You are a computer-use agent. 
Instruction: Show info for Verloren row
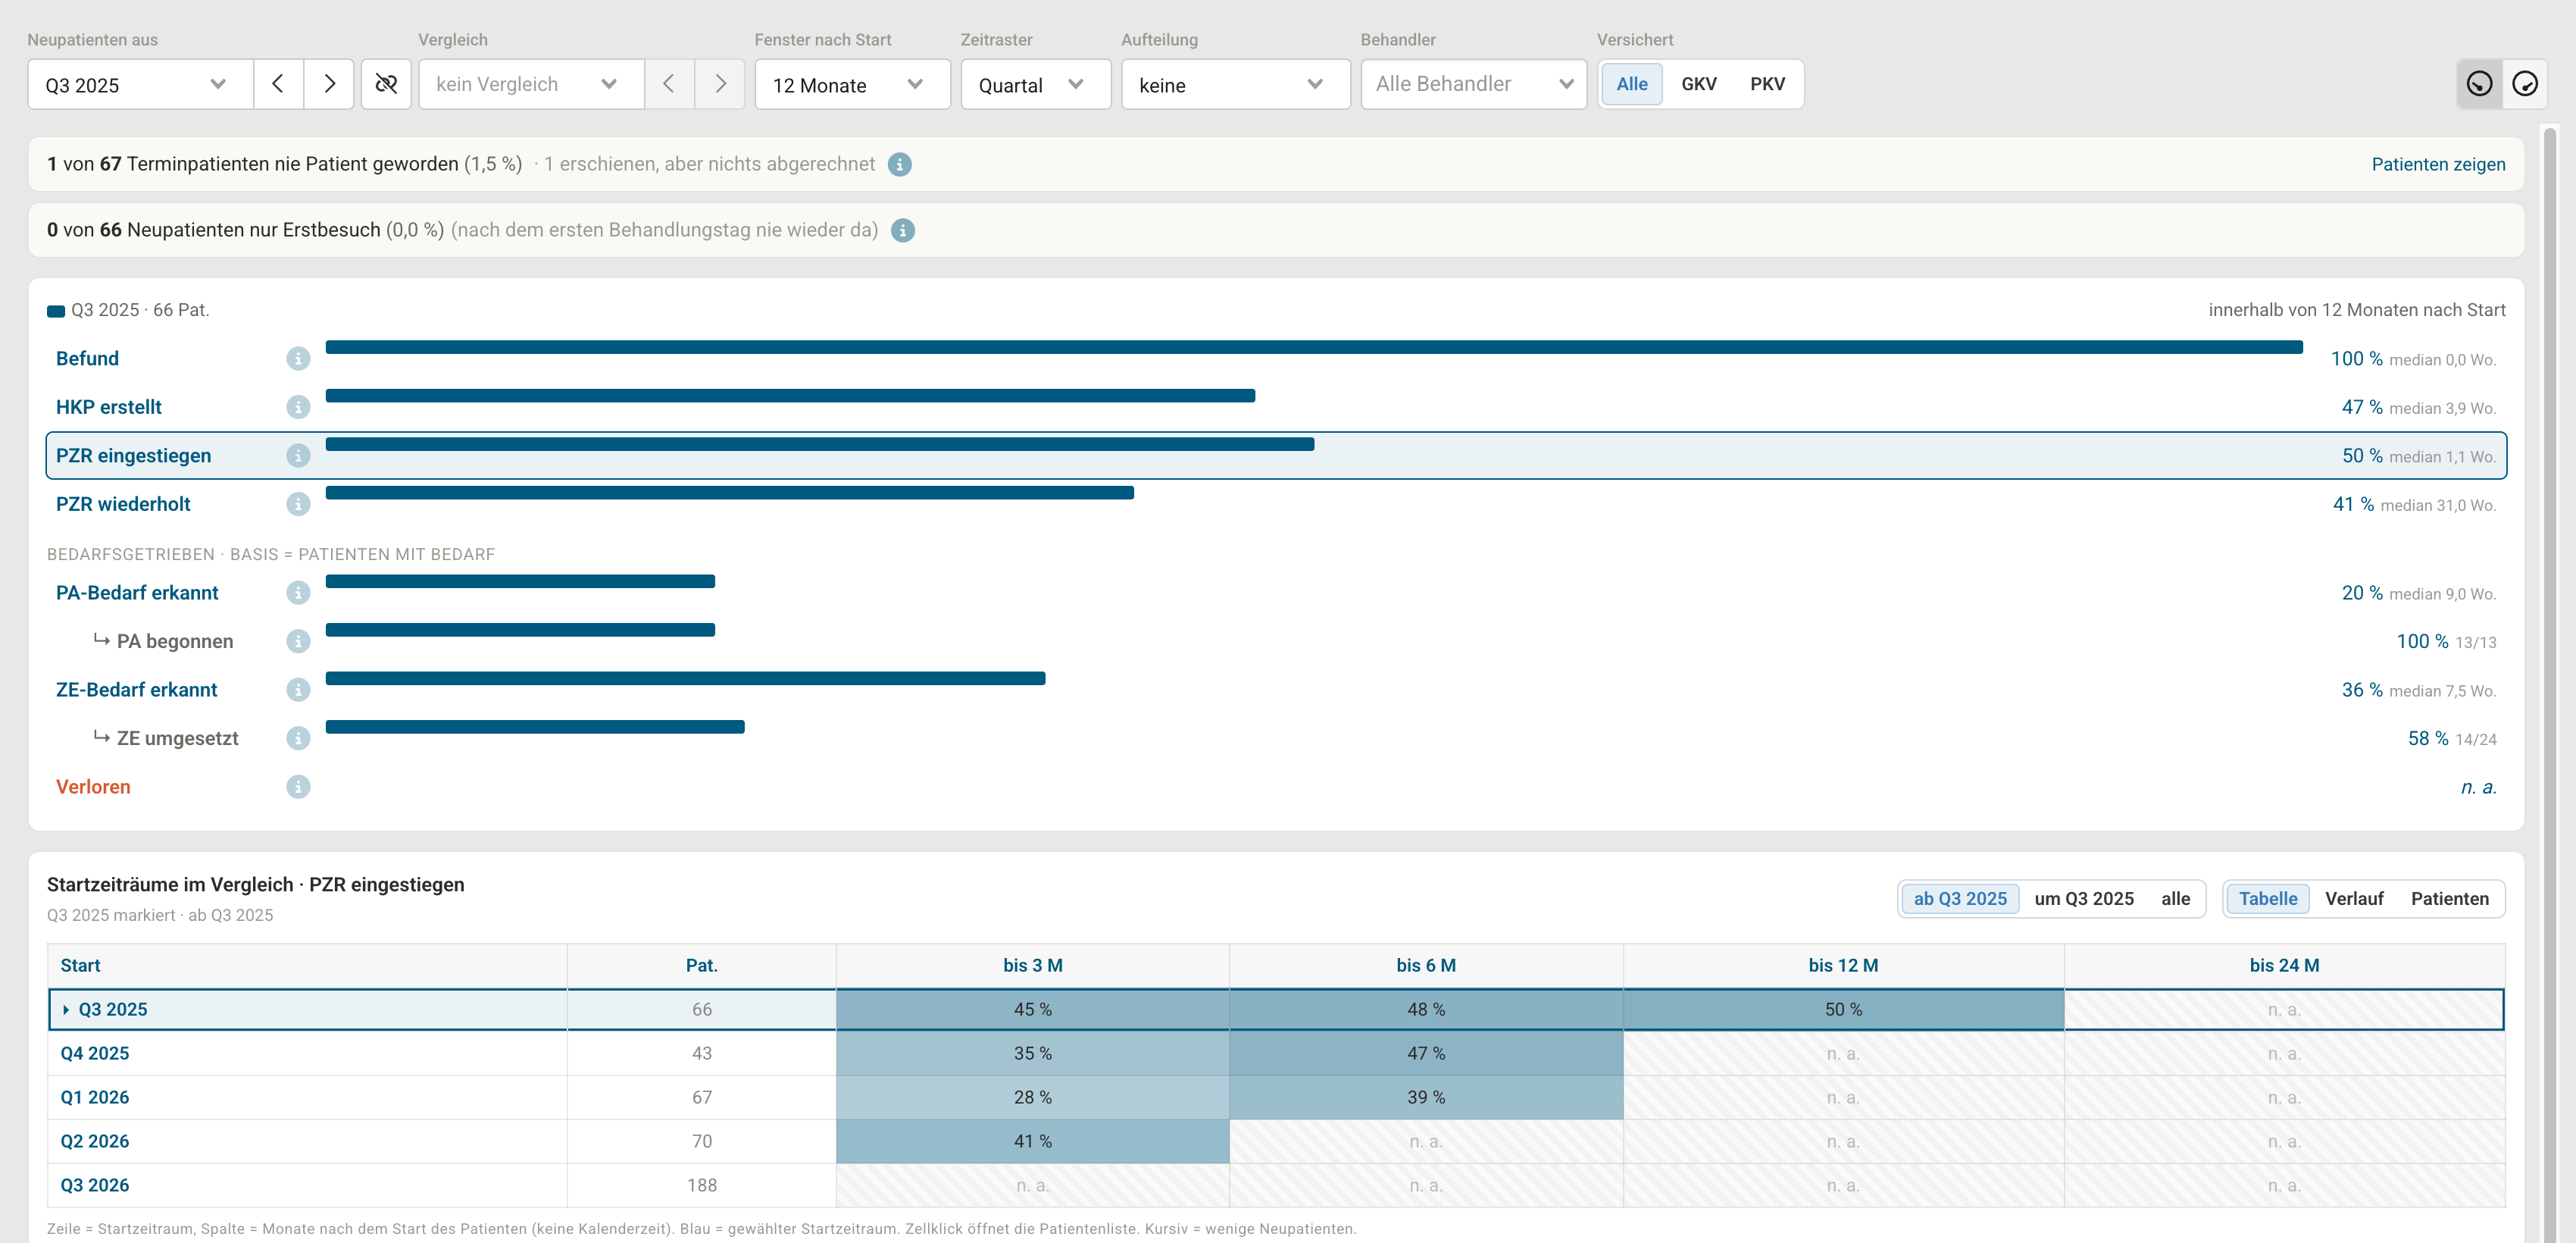[x=298, y=787]
